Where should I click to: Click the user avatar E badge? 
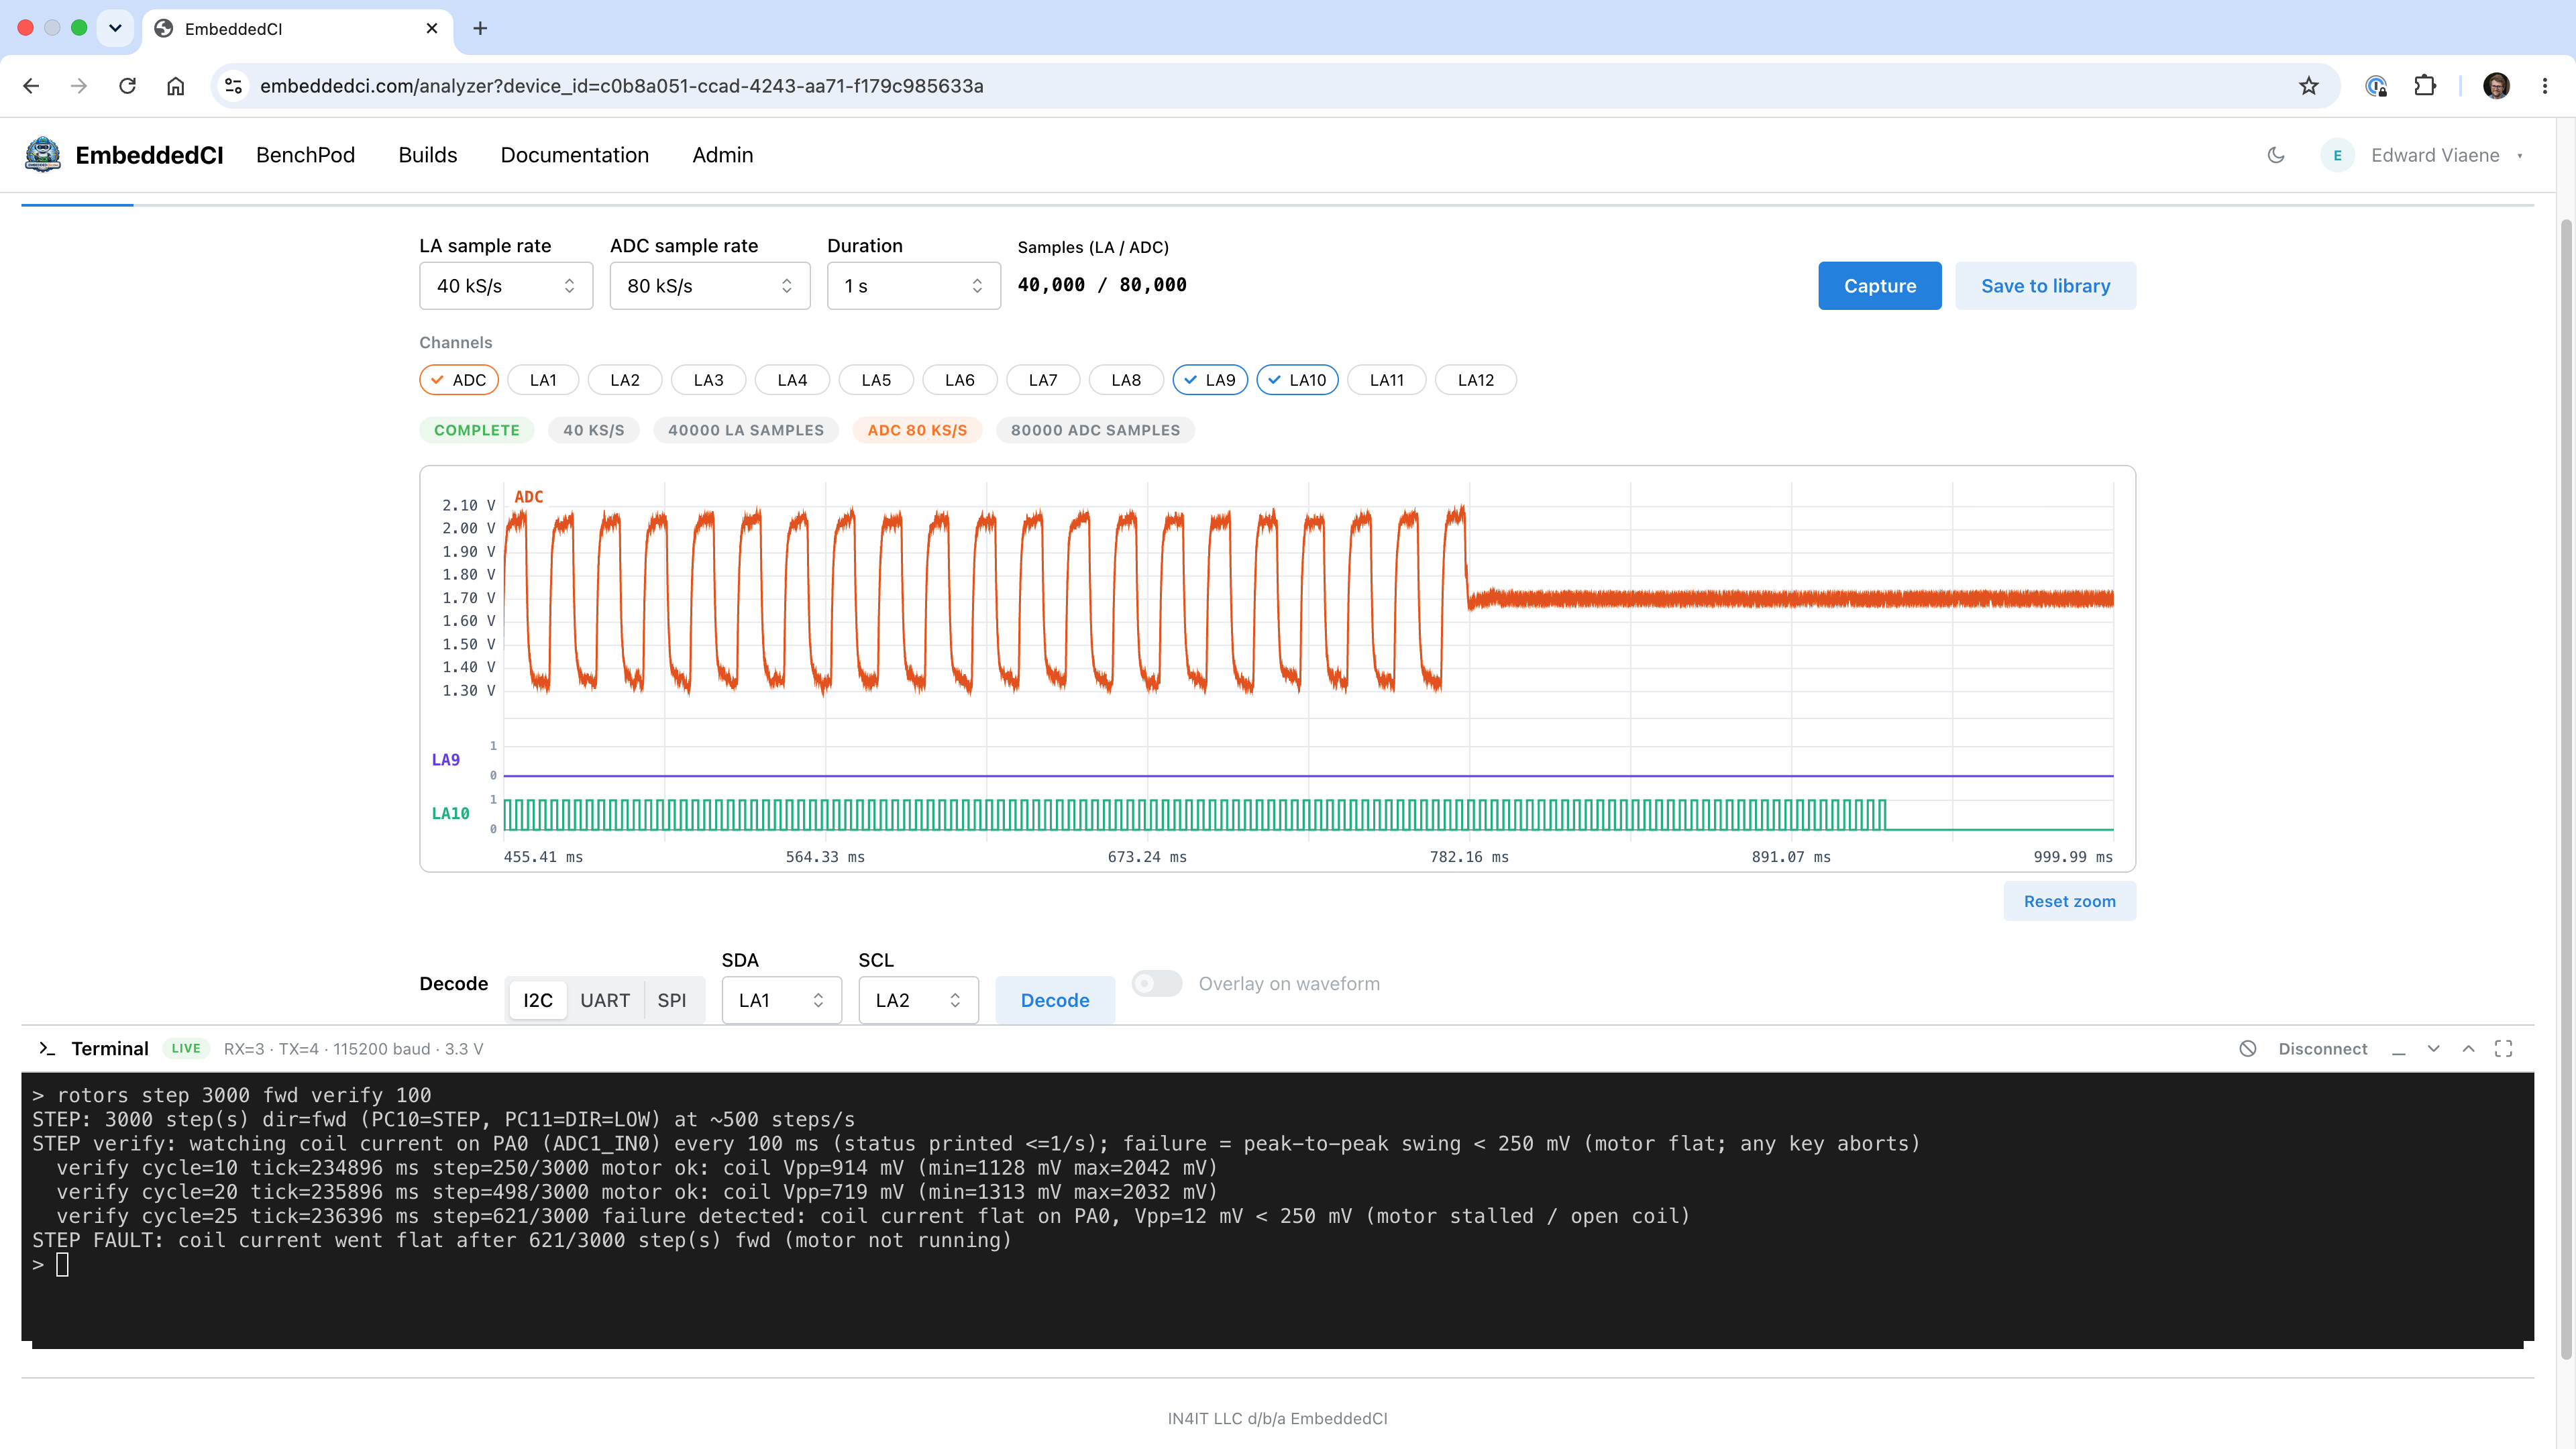click(2338, 155)
